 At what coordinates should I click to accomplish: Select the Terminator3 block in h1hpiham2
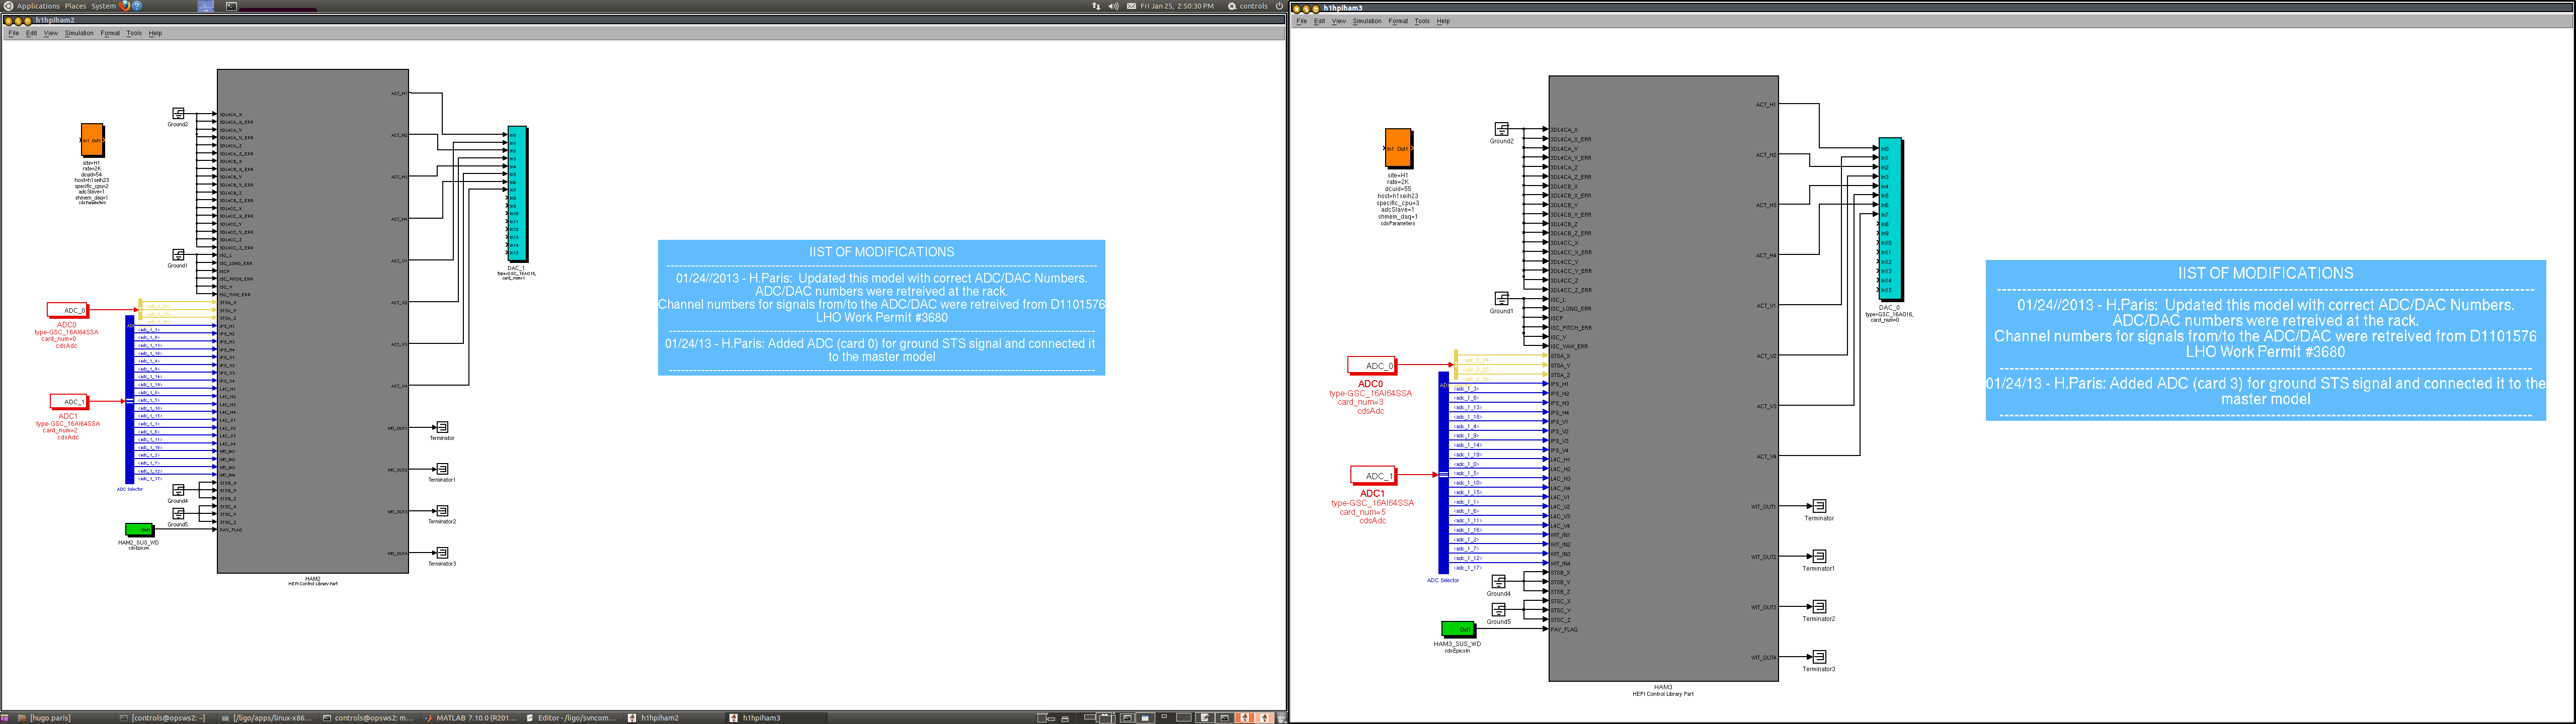[442, 553]
